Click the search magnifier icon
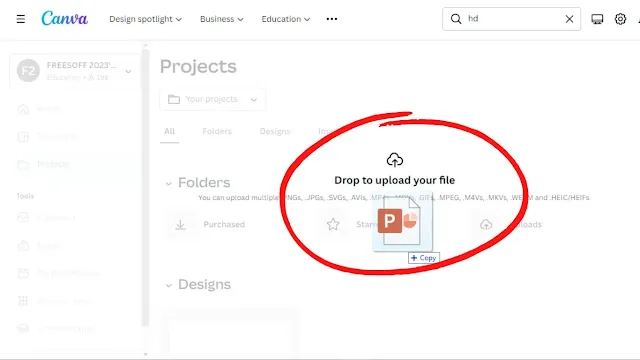640x360 pixels. coord(456,19)
